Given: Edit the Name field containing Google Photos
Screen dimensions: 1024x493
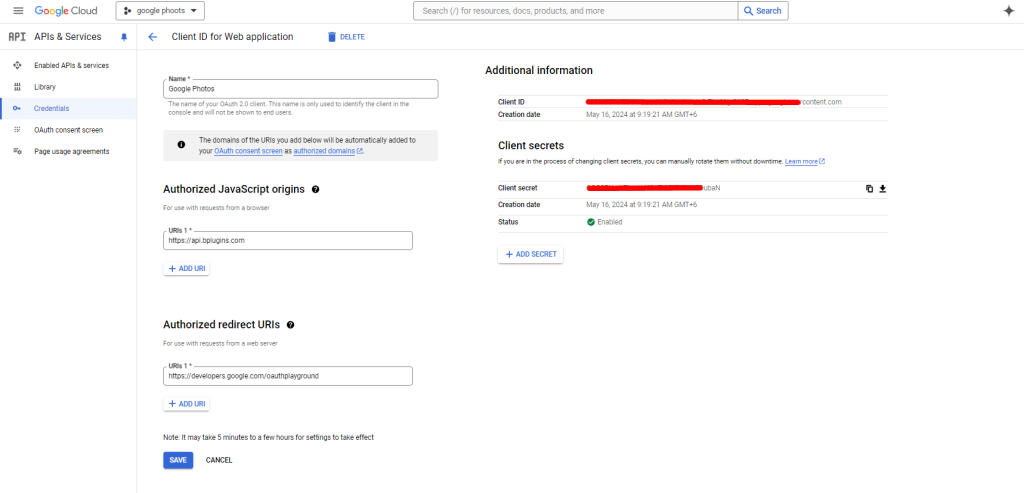Looking at the screenshot, I should click(300, 89).
